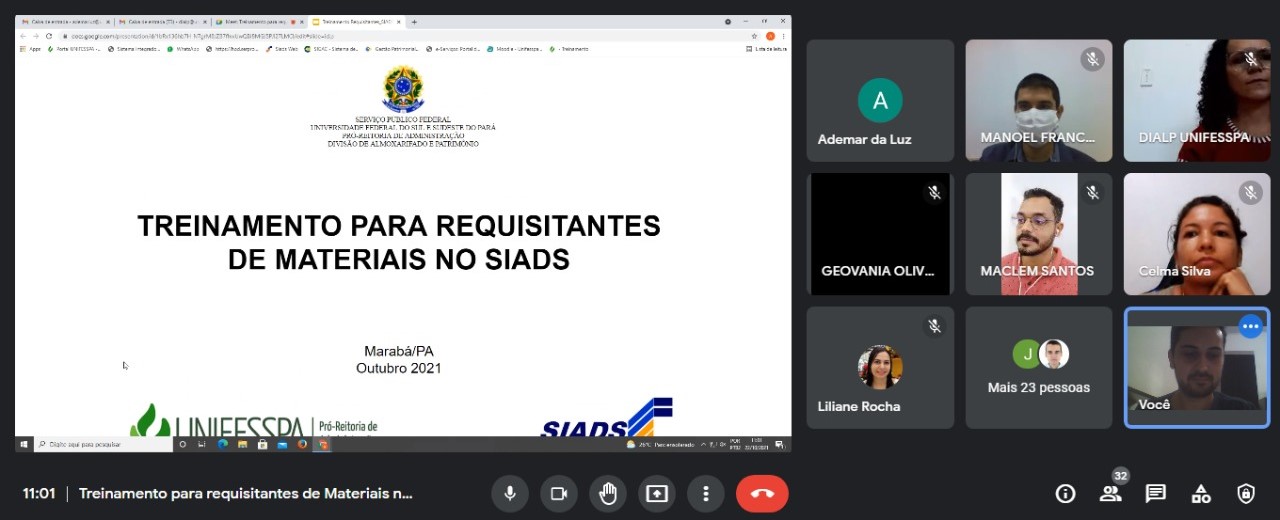Click the docs.google.com address bar

(x=400, y=36)
